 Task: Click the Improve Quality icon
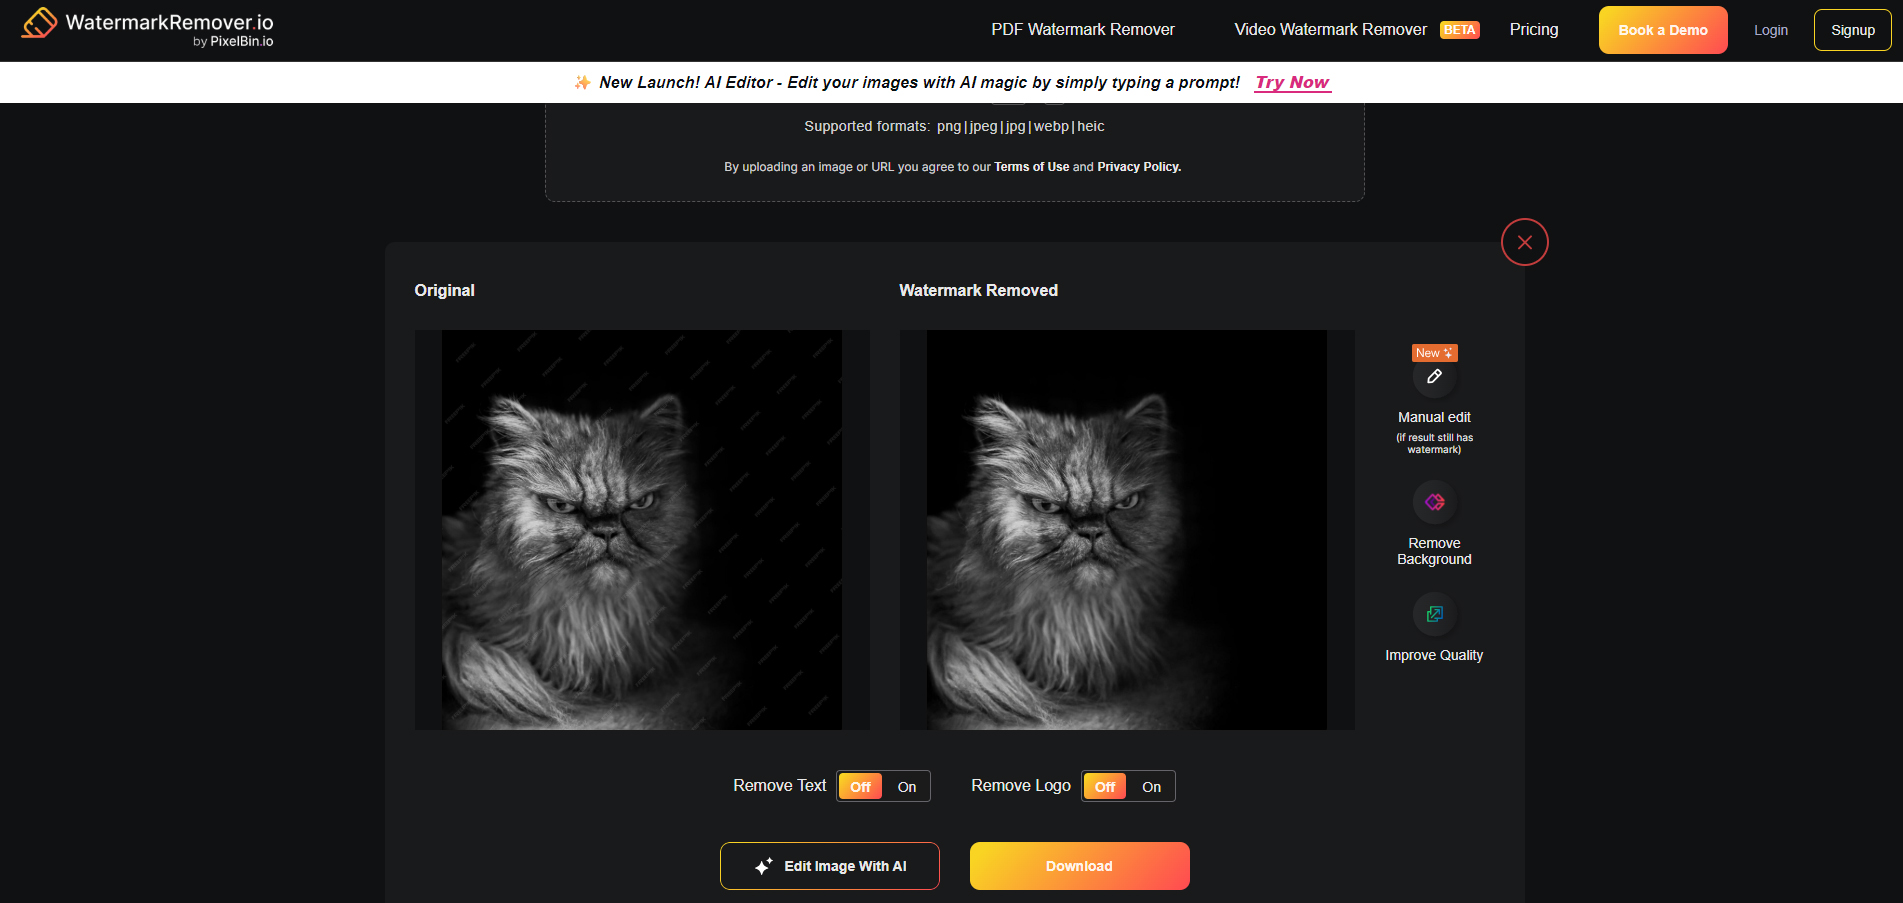pos(1434,614)
